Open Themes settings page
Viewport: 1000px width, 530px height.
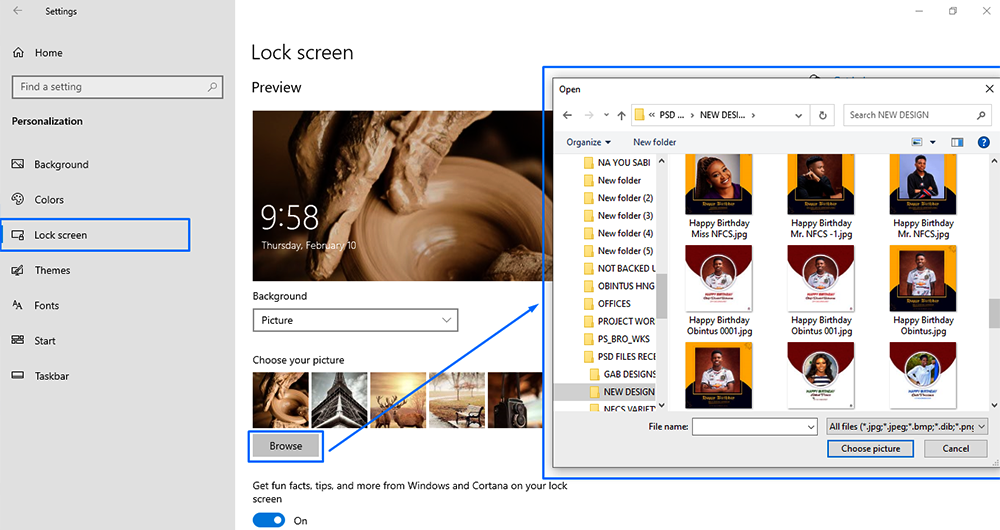41,270
